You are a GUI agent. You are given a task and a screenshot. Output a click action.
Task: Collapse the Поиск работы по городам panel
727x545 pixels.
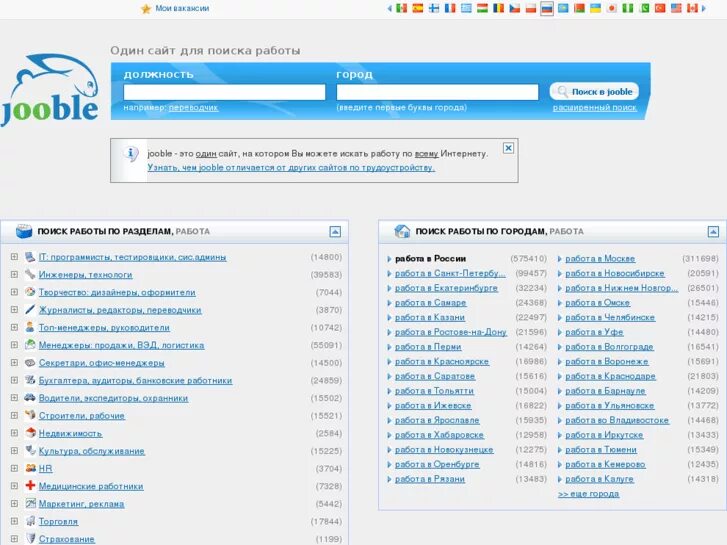point(713,231)
